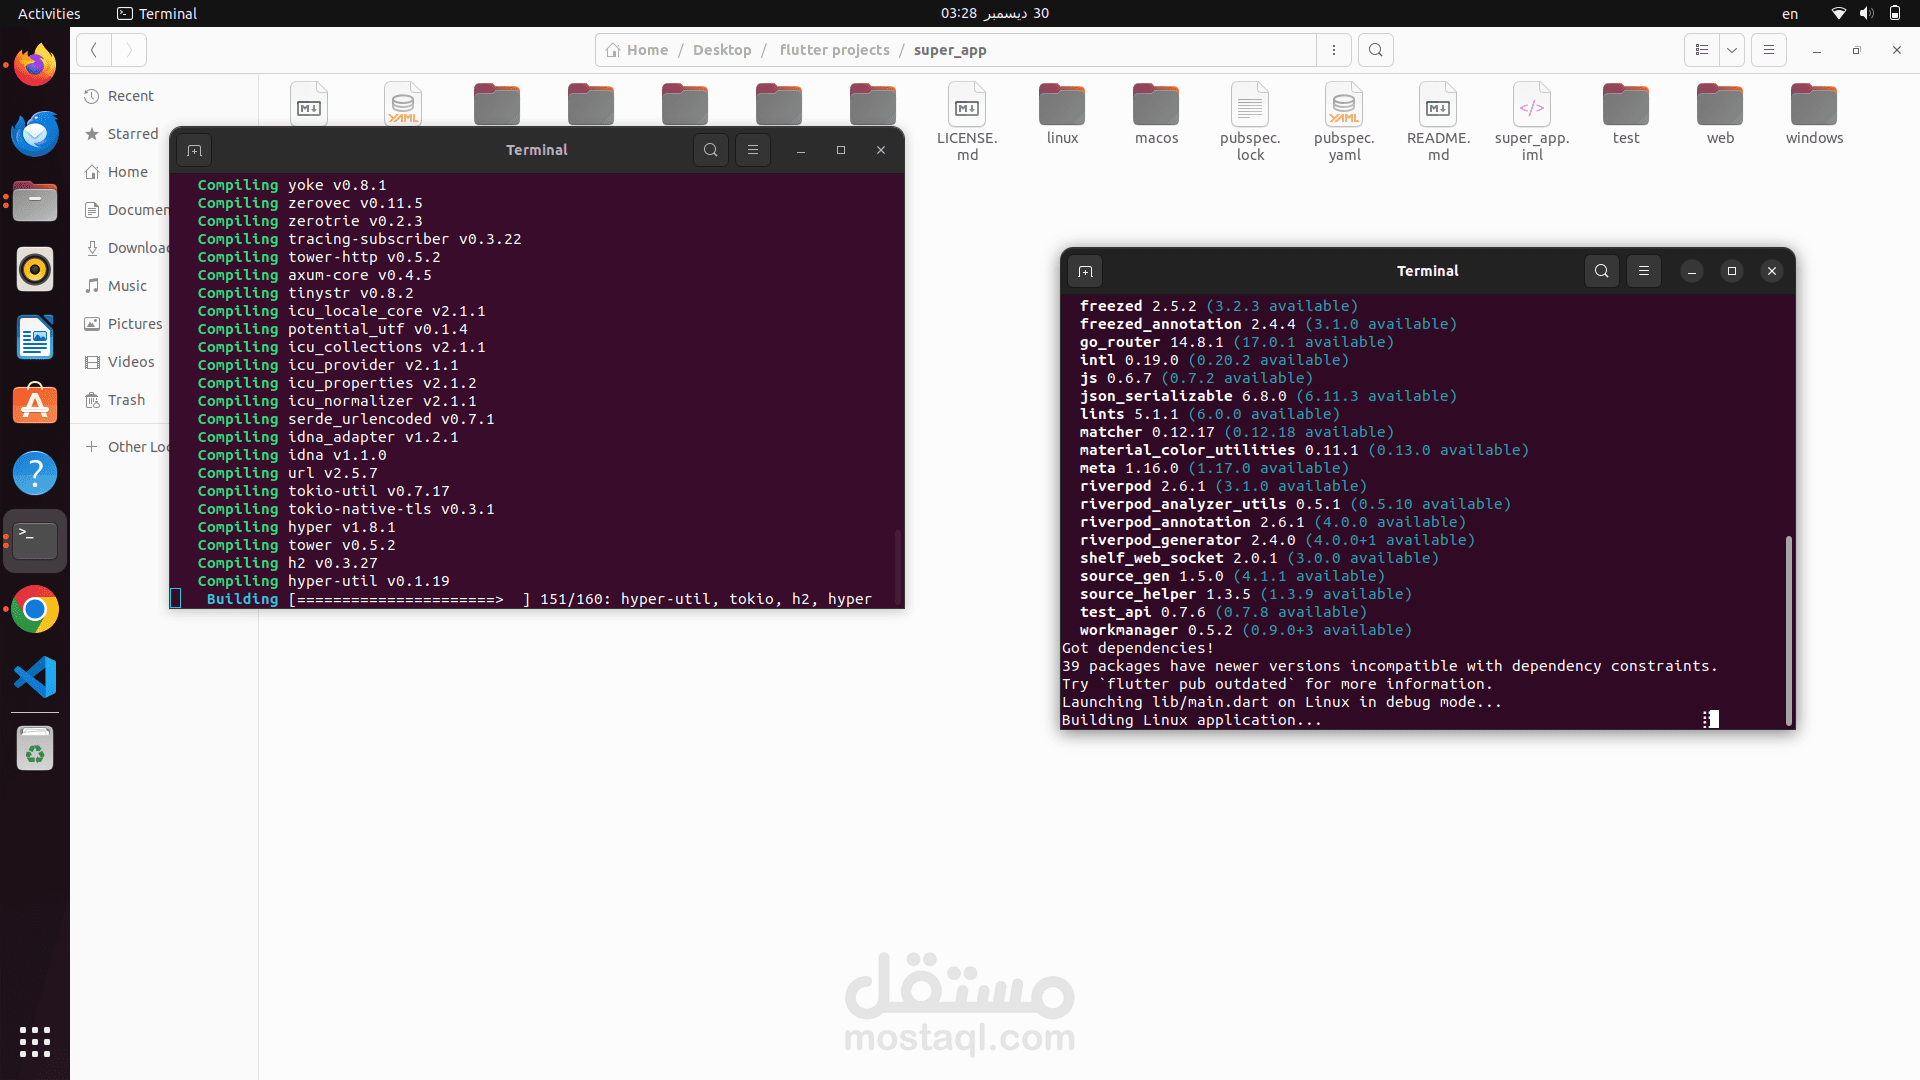Search files in file manager

pyautogui.click(x=1375, y=50)
